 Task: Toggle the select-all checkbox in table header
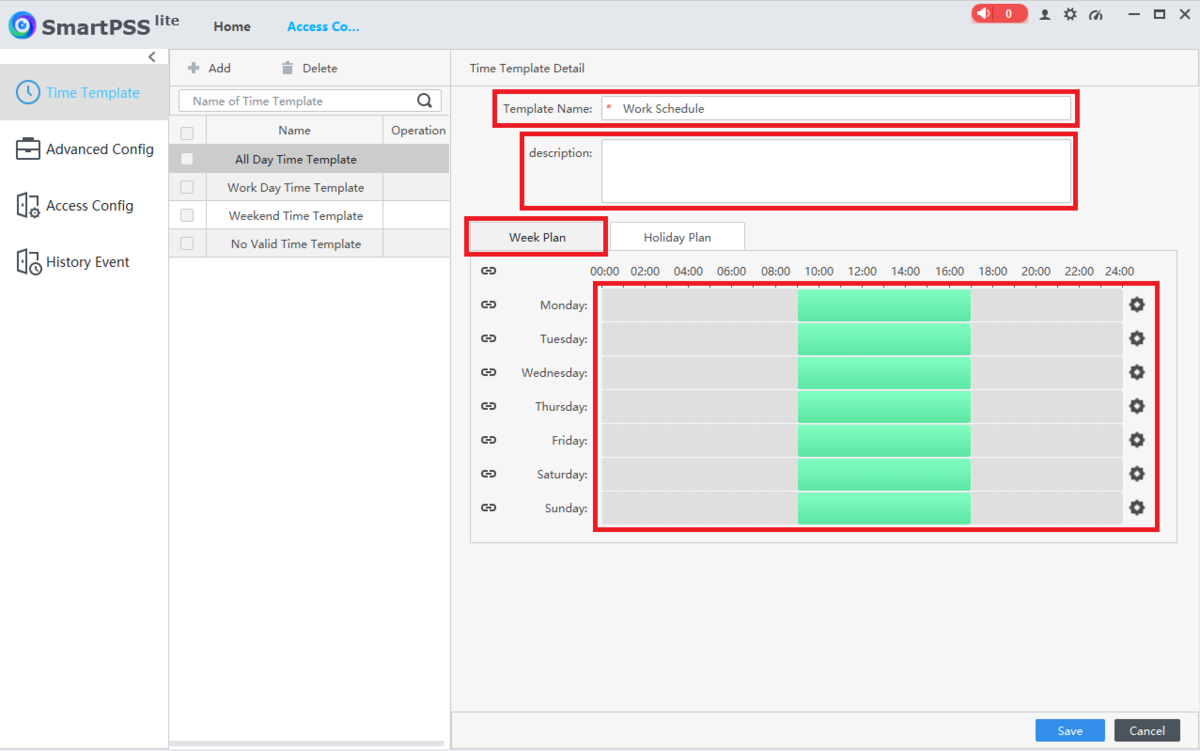pos(187,131)
